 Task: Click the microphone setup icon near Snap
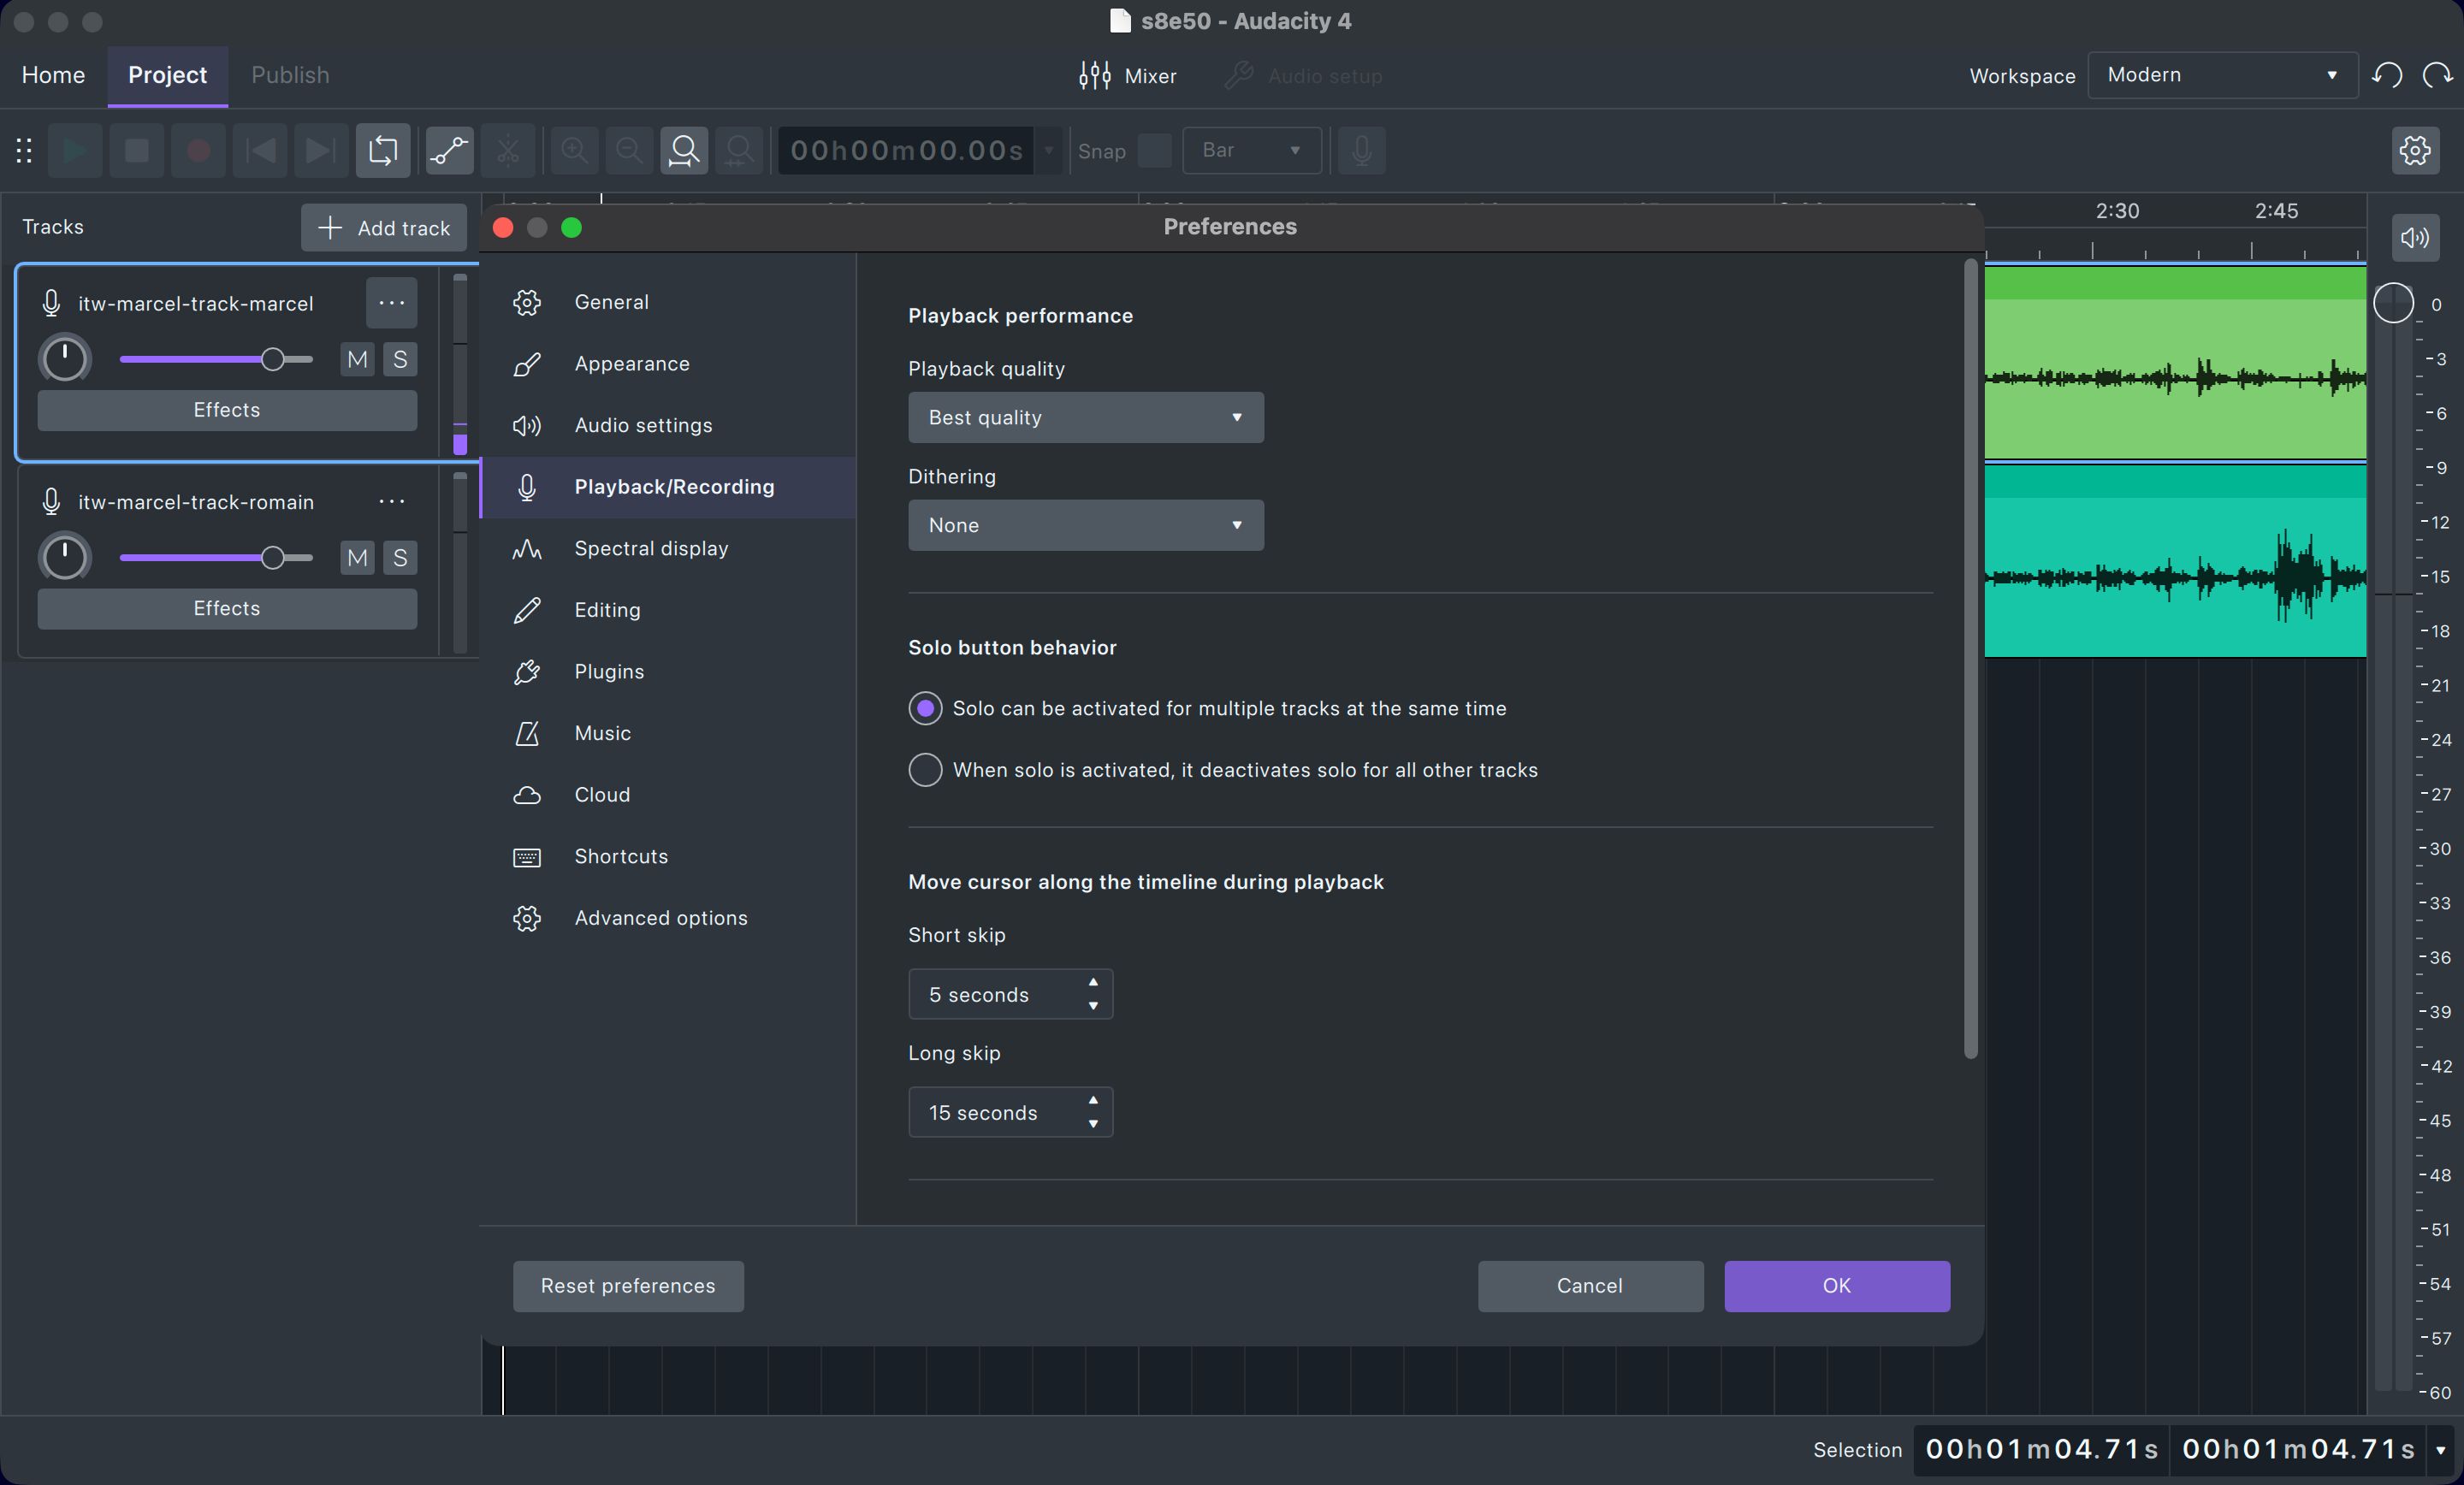pyautogui.click(x=1360, y=150)
